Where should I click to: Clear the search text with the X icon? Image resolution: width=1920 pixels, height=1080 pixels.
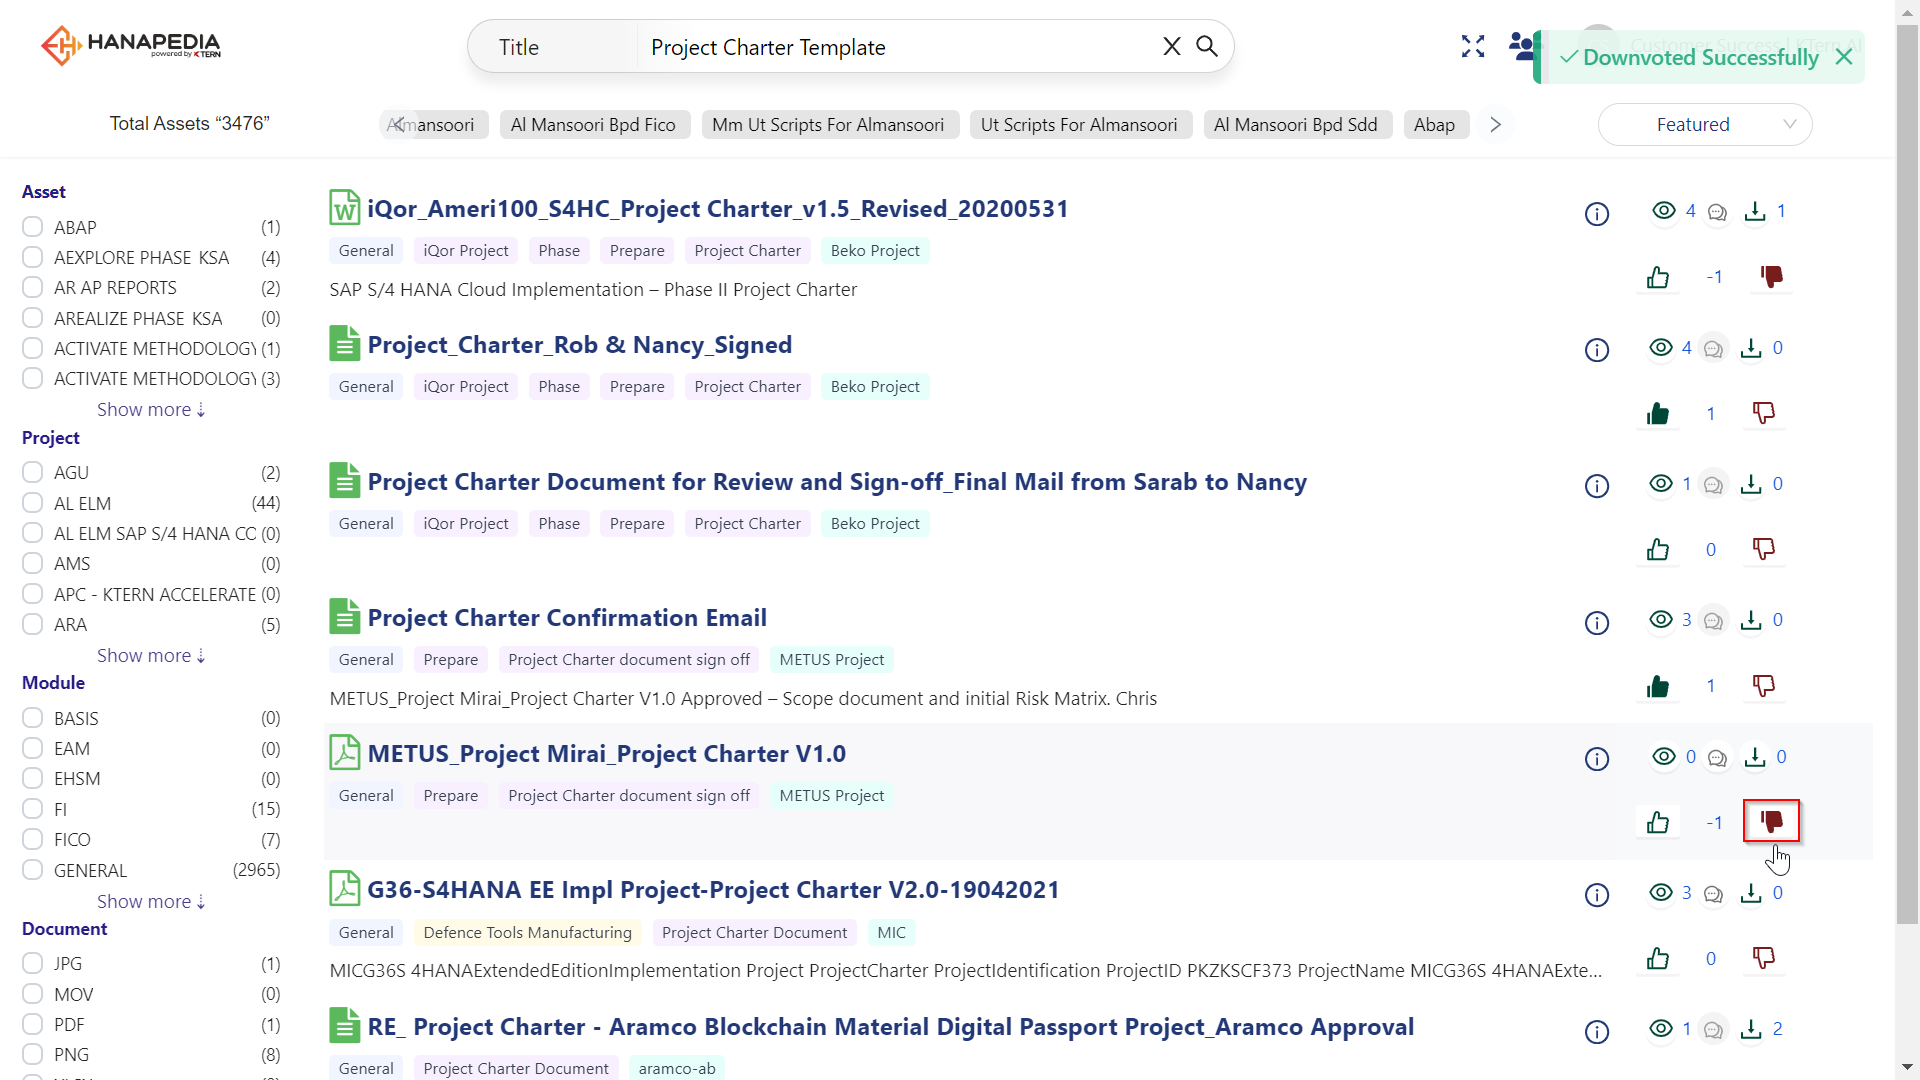tap(1172, 46)
